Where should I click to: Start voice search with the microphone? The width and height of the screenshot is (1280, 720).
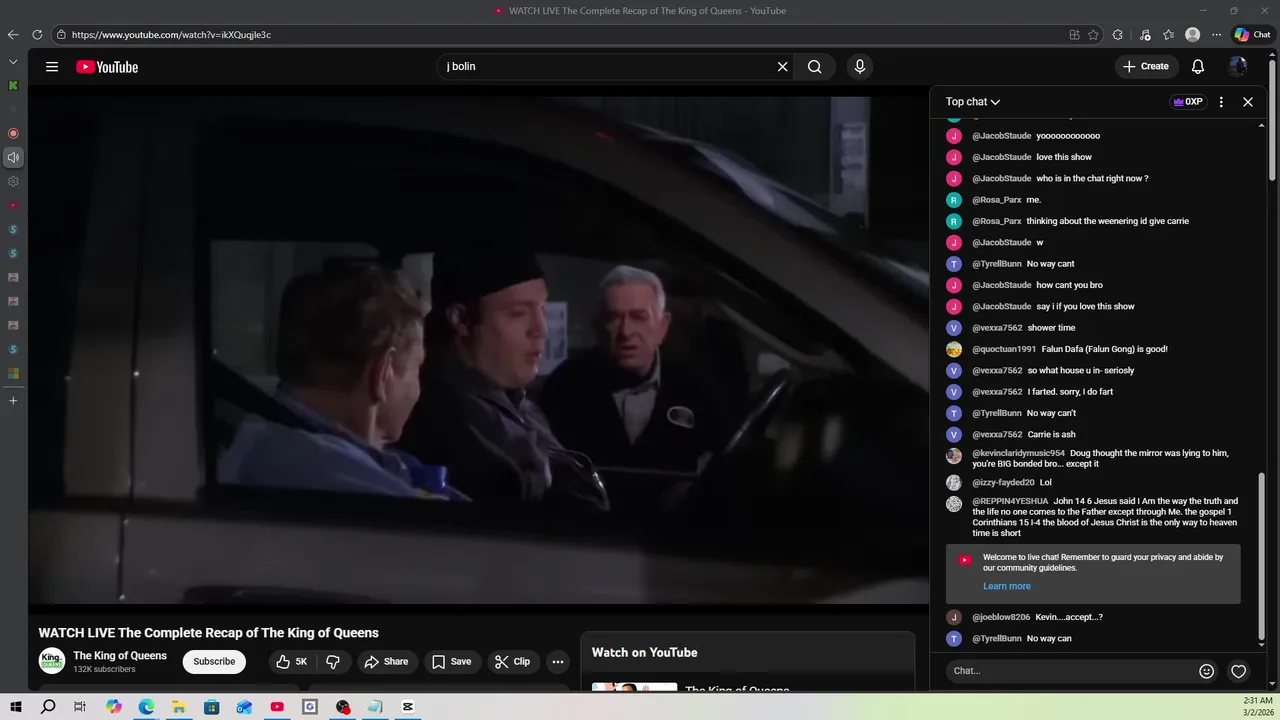[x=859, y=67]
